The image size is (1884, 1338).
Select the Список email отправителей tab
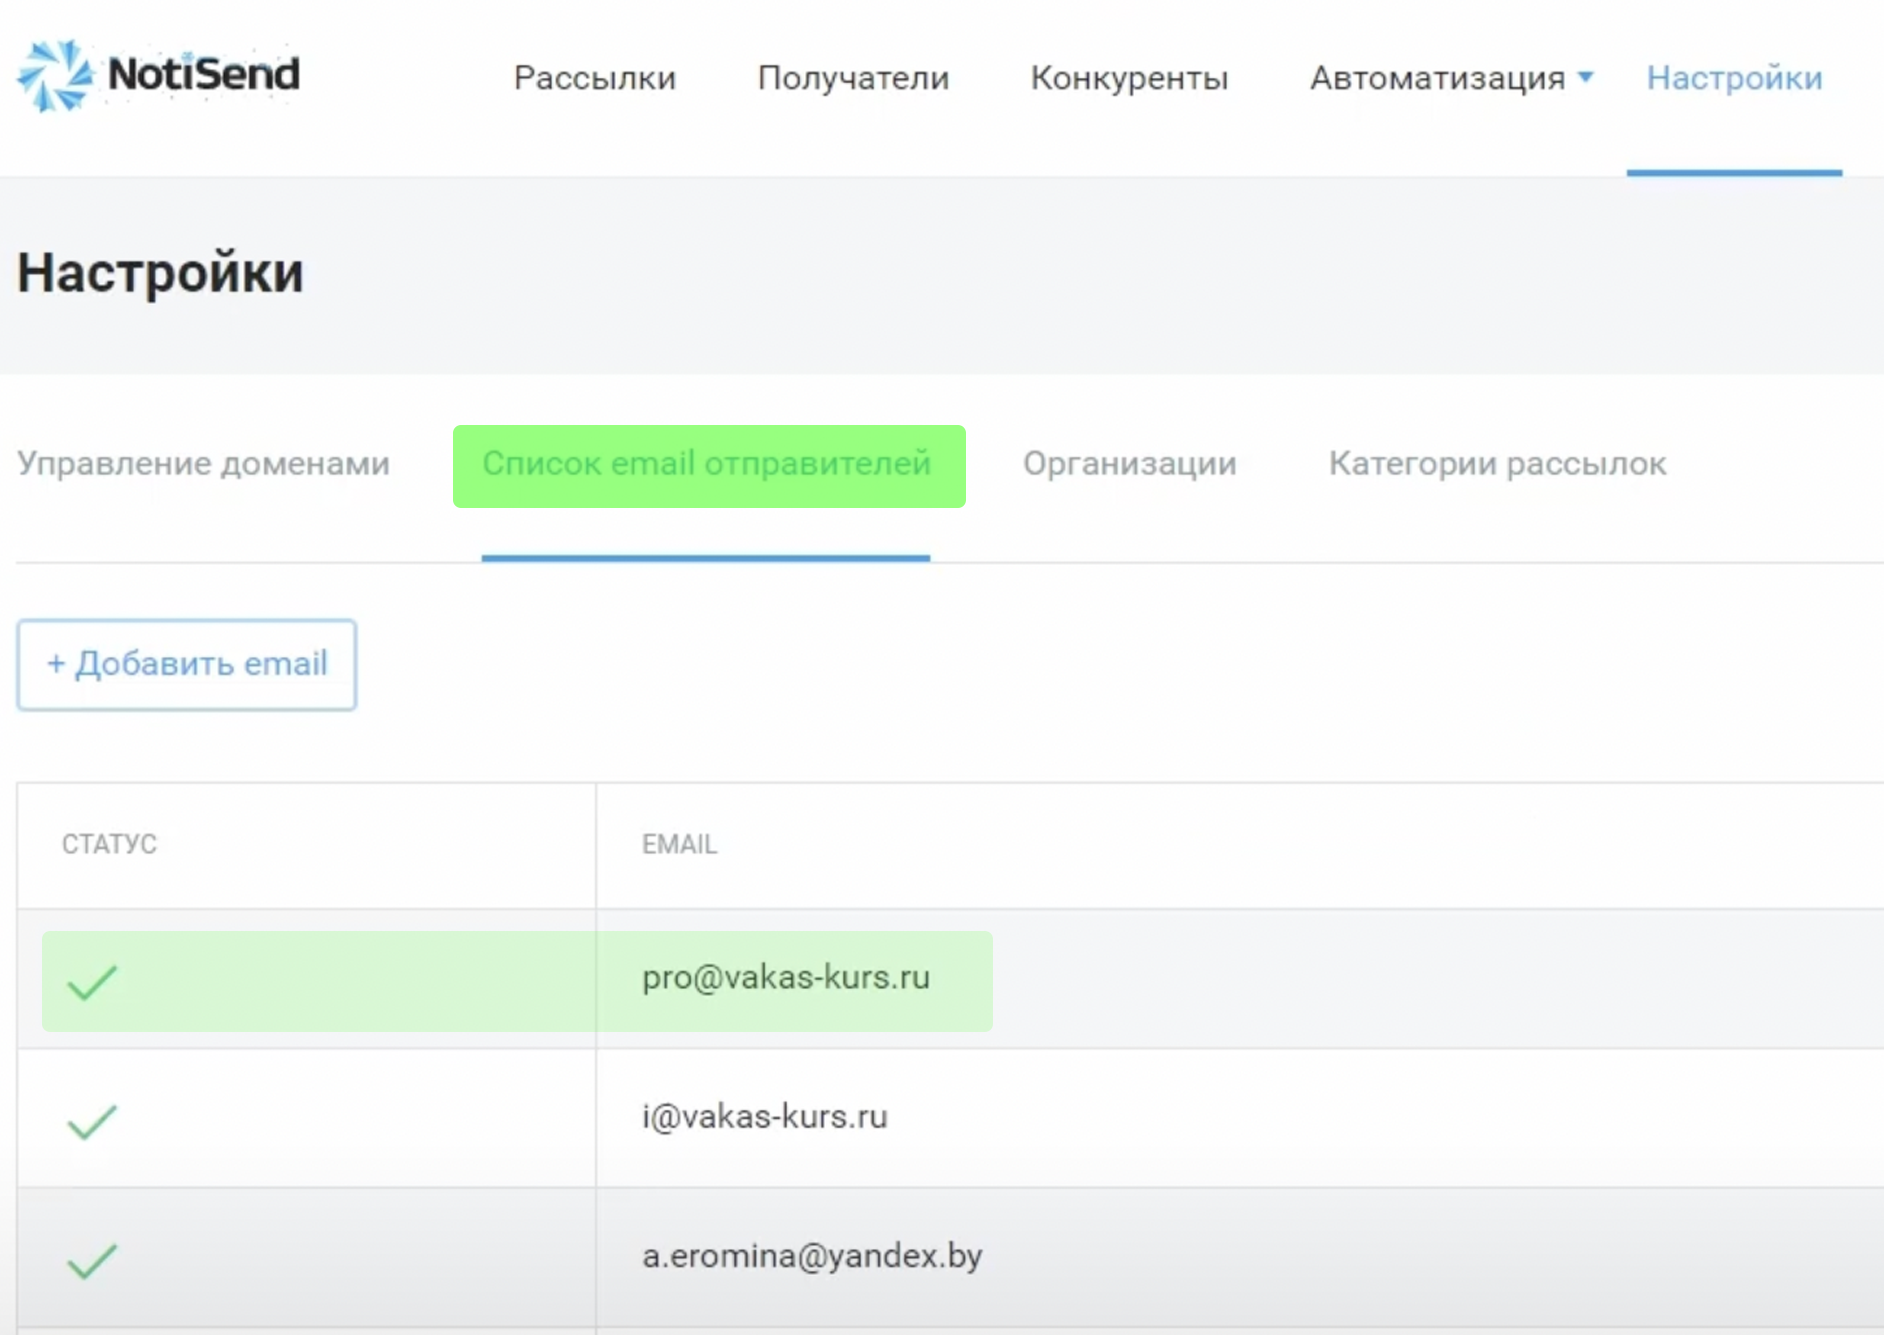pyautogui.click(x=707, y=464)
